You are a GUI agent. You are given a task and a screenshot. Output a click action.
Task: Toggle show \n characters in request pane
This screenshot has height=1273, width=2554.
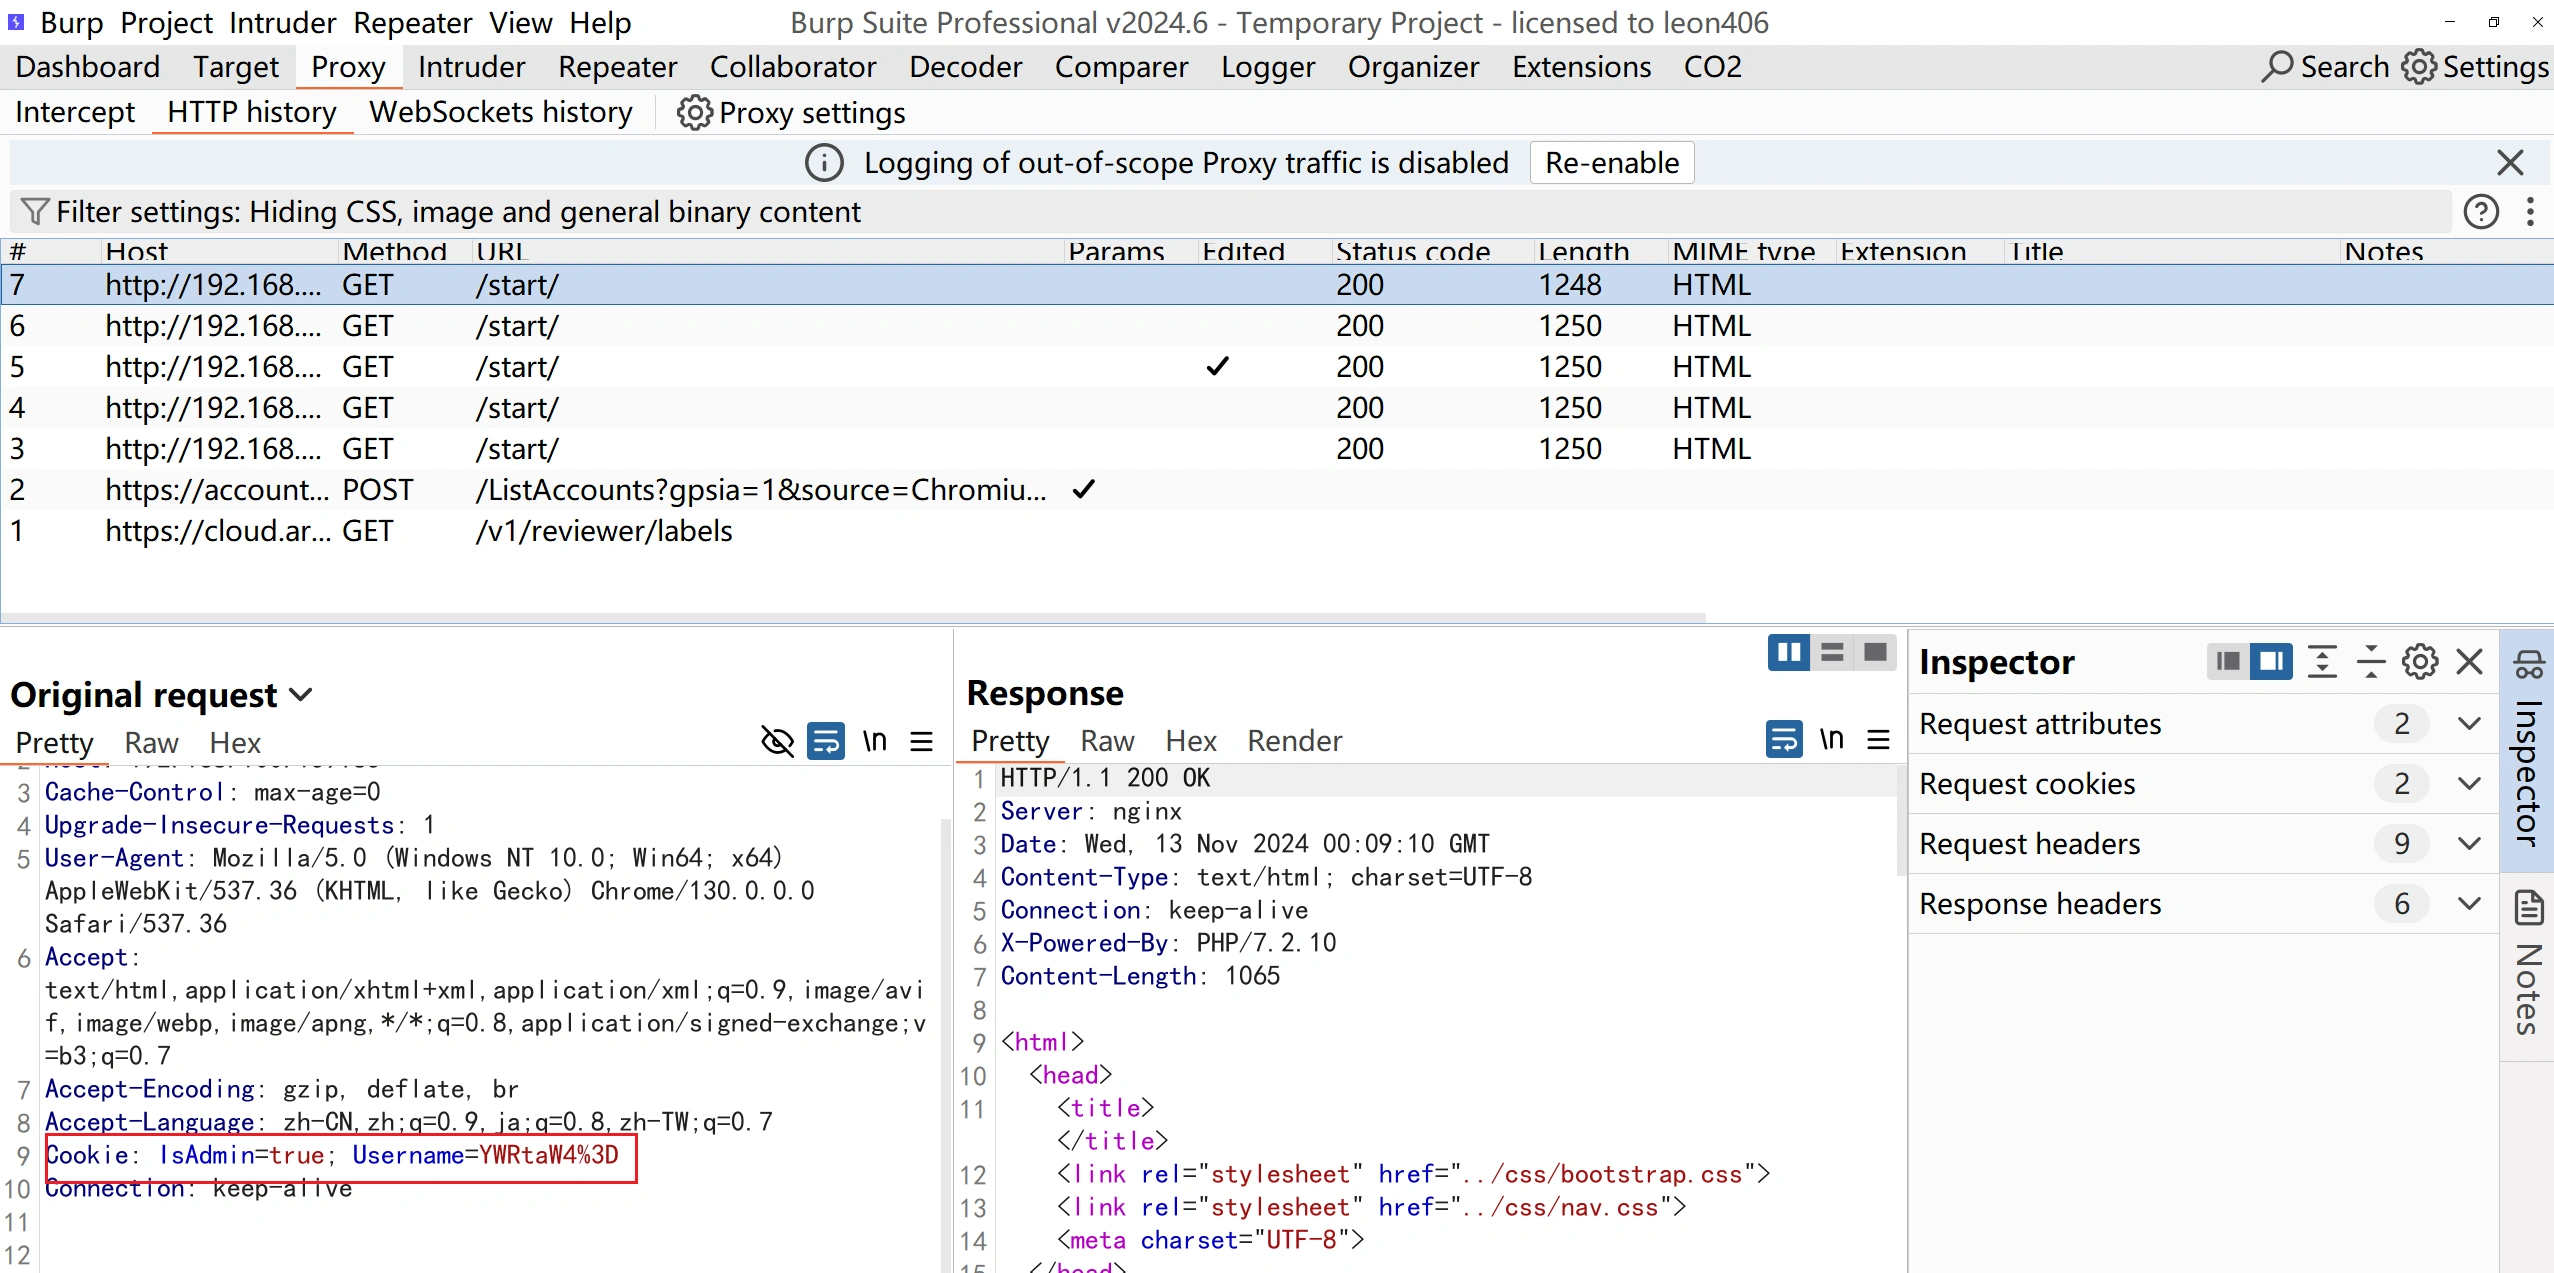pos(875,741)
